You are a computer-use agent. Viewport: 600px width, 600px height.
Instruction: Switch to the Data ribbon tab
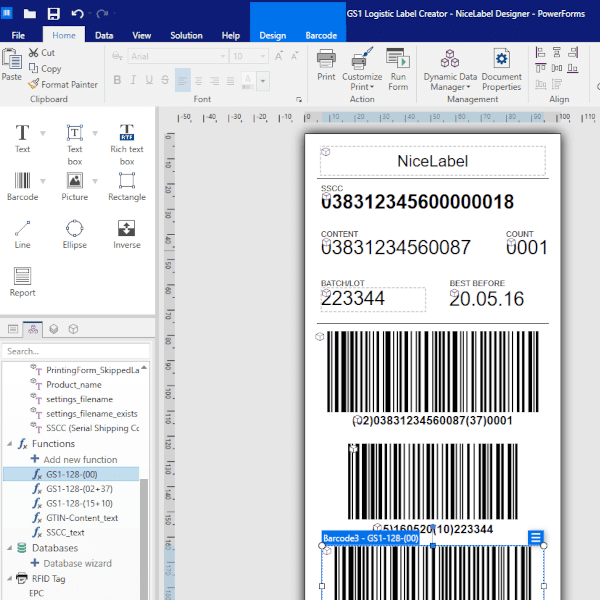pos(104,36)
